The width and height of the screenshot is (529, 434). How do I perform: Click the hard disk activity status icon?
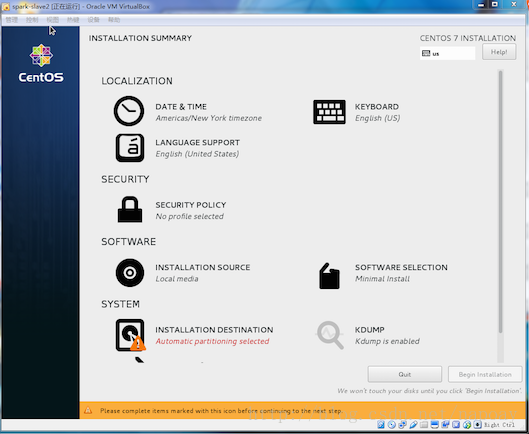(x=381, y=425)
